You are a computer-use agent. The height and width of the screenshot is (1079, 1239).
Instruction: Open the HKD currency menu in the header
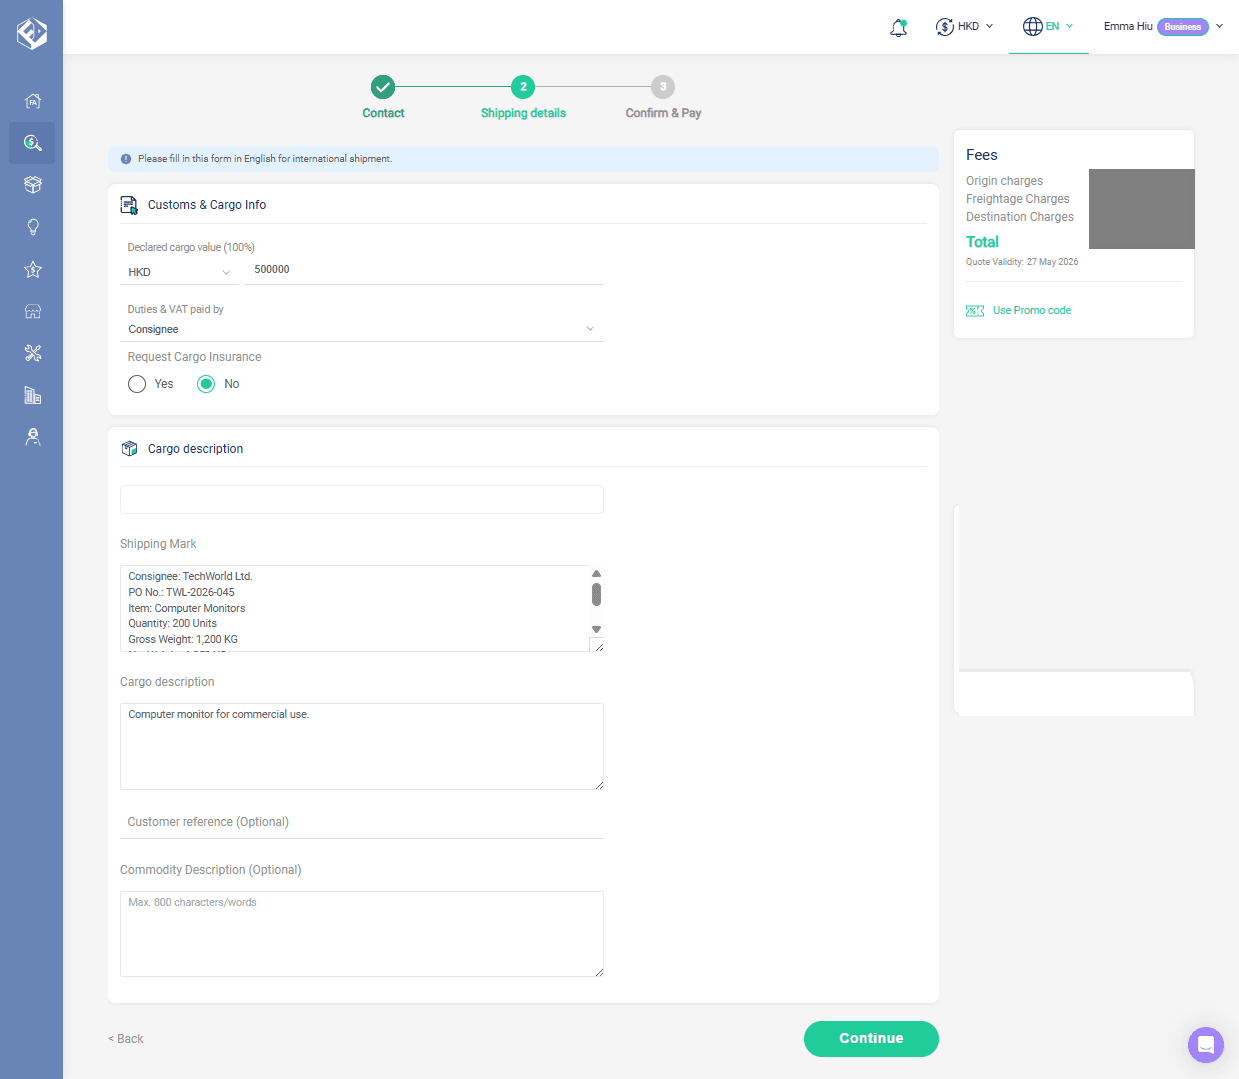[965, 27]
